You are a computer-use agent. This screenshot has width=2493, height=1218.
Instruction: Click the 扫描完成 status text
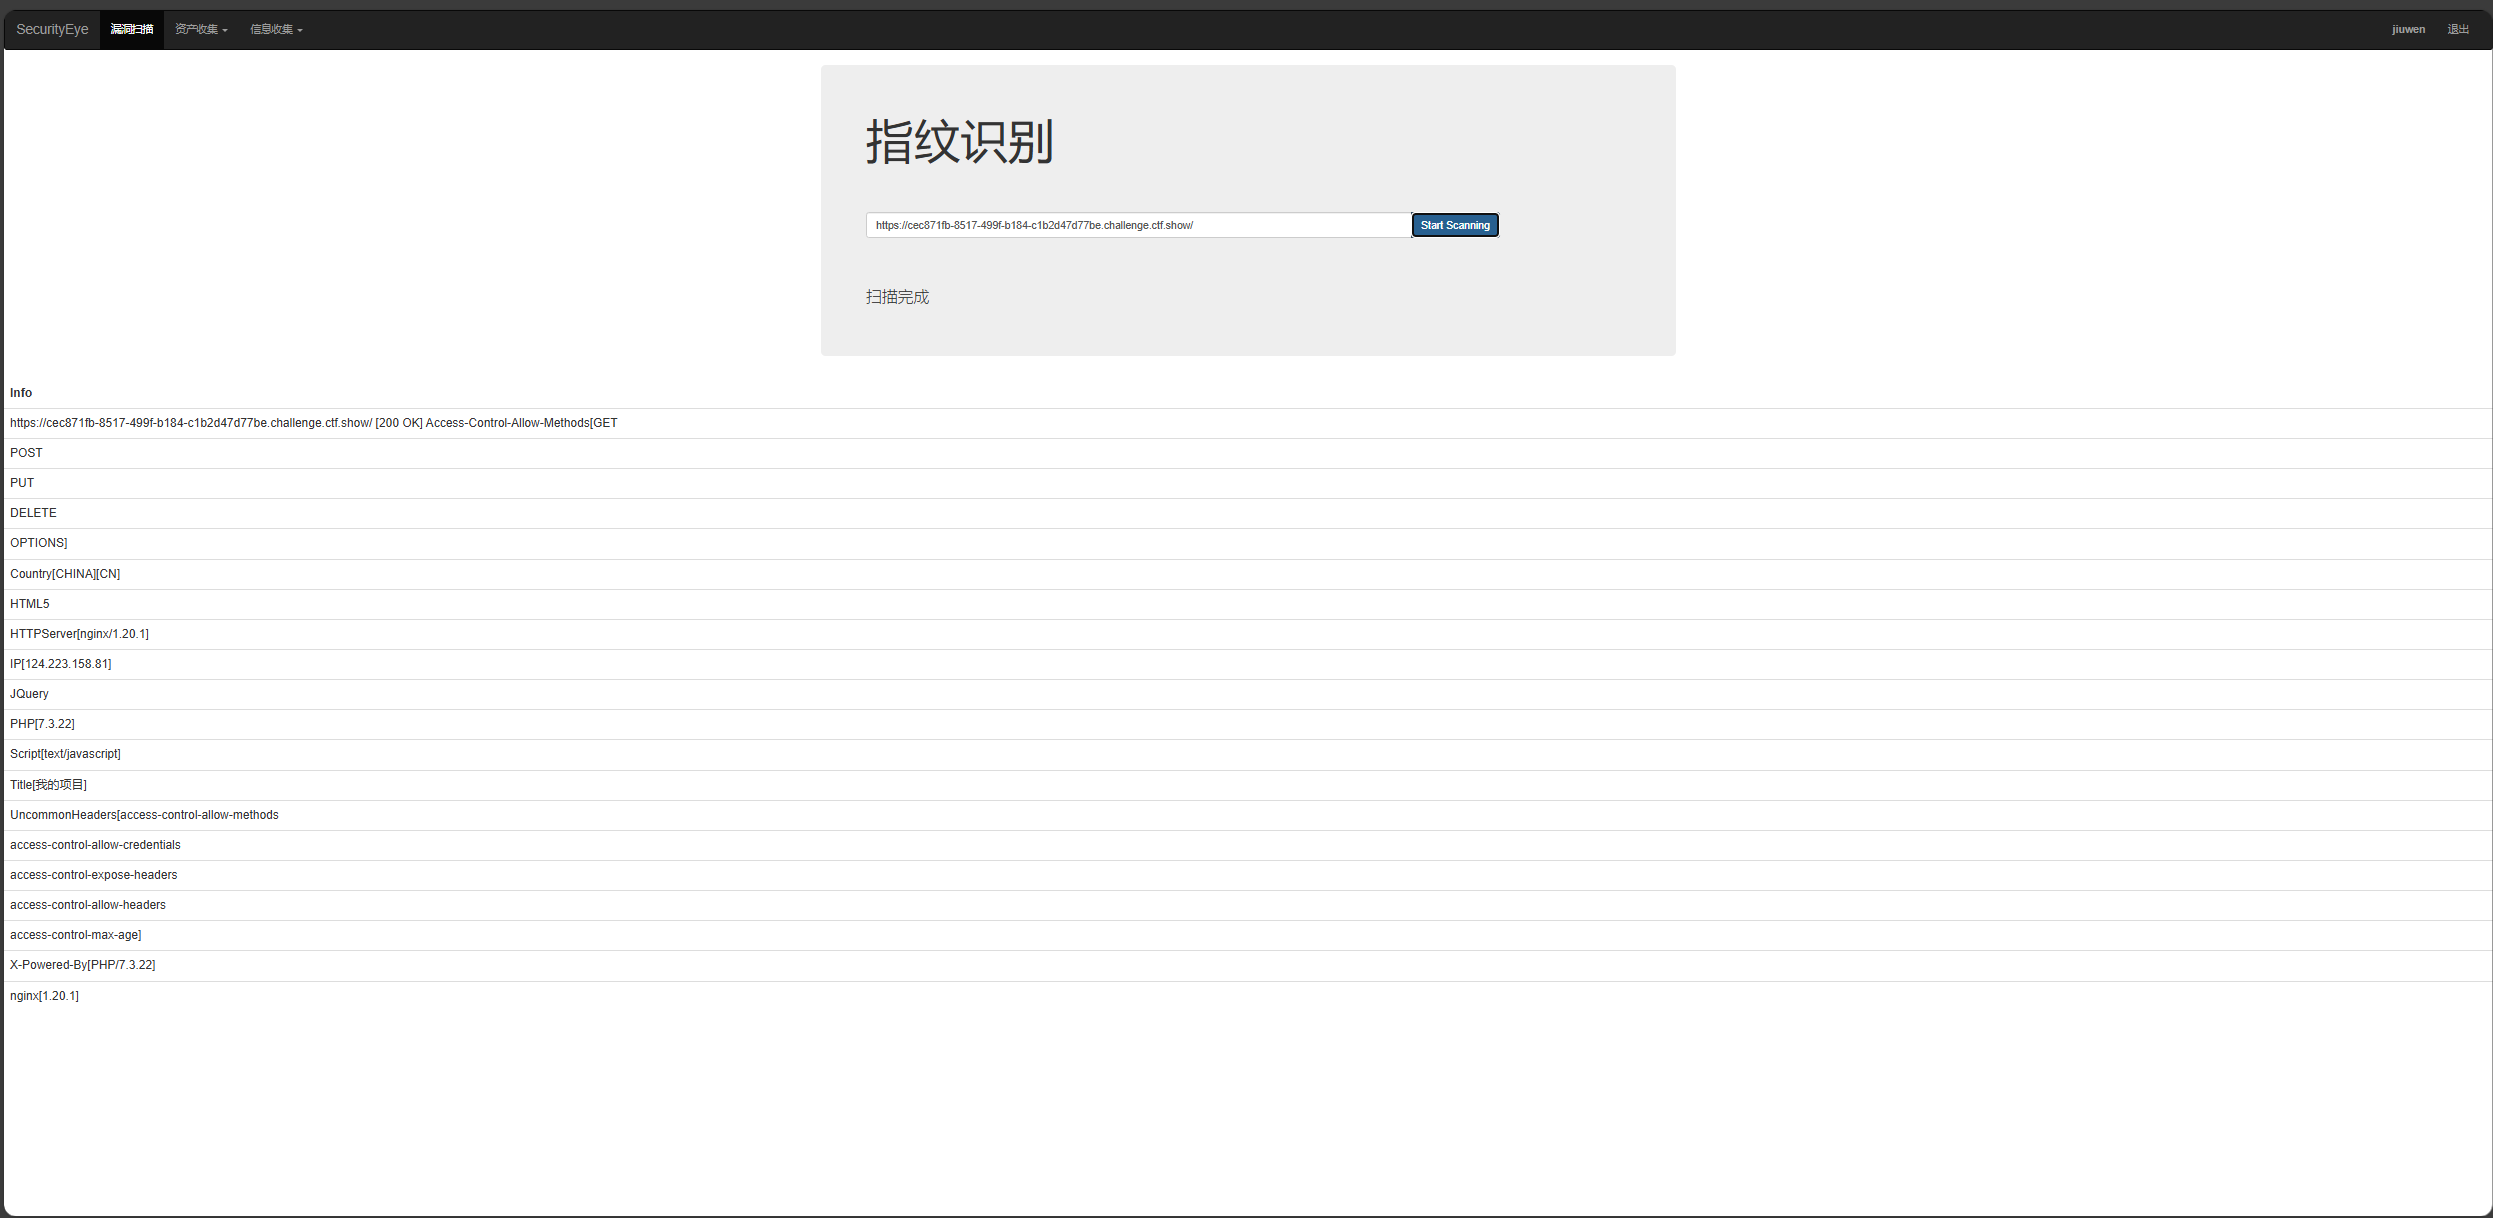[897, 297]
